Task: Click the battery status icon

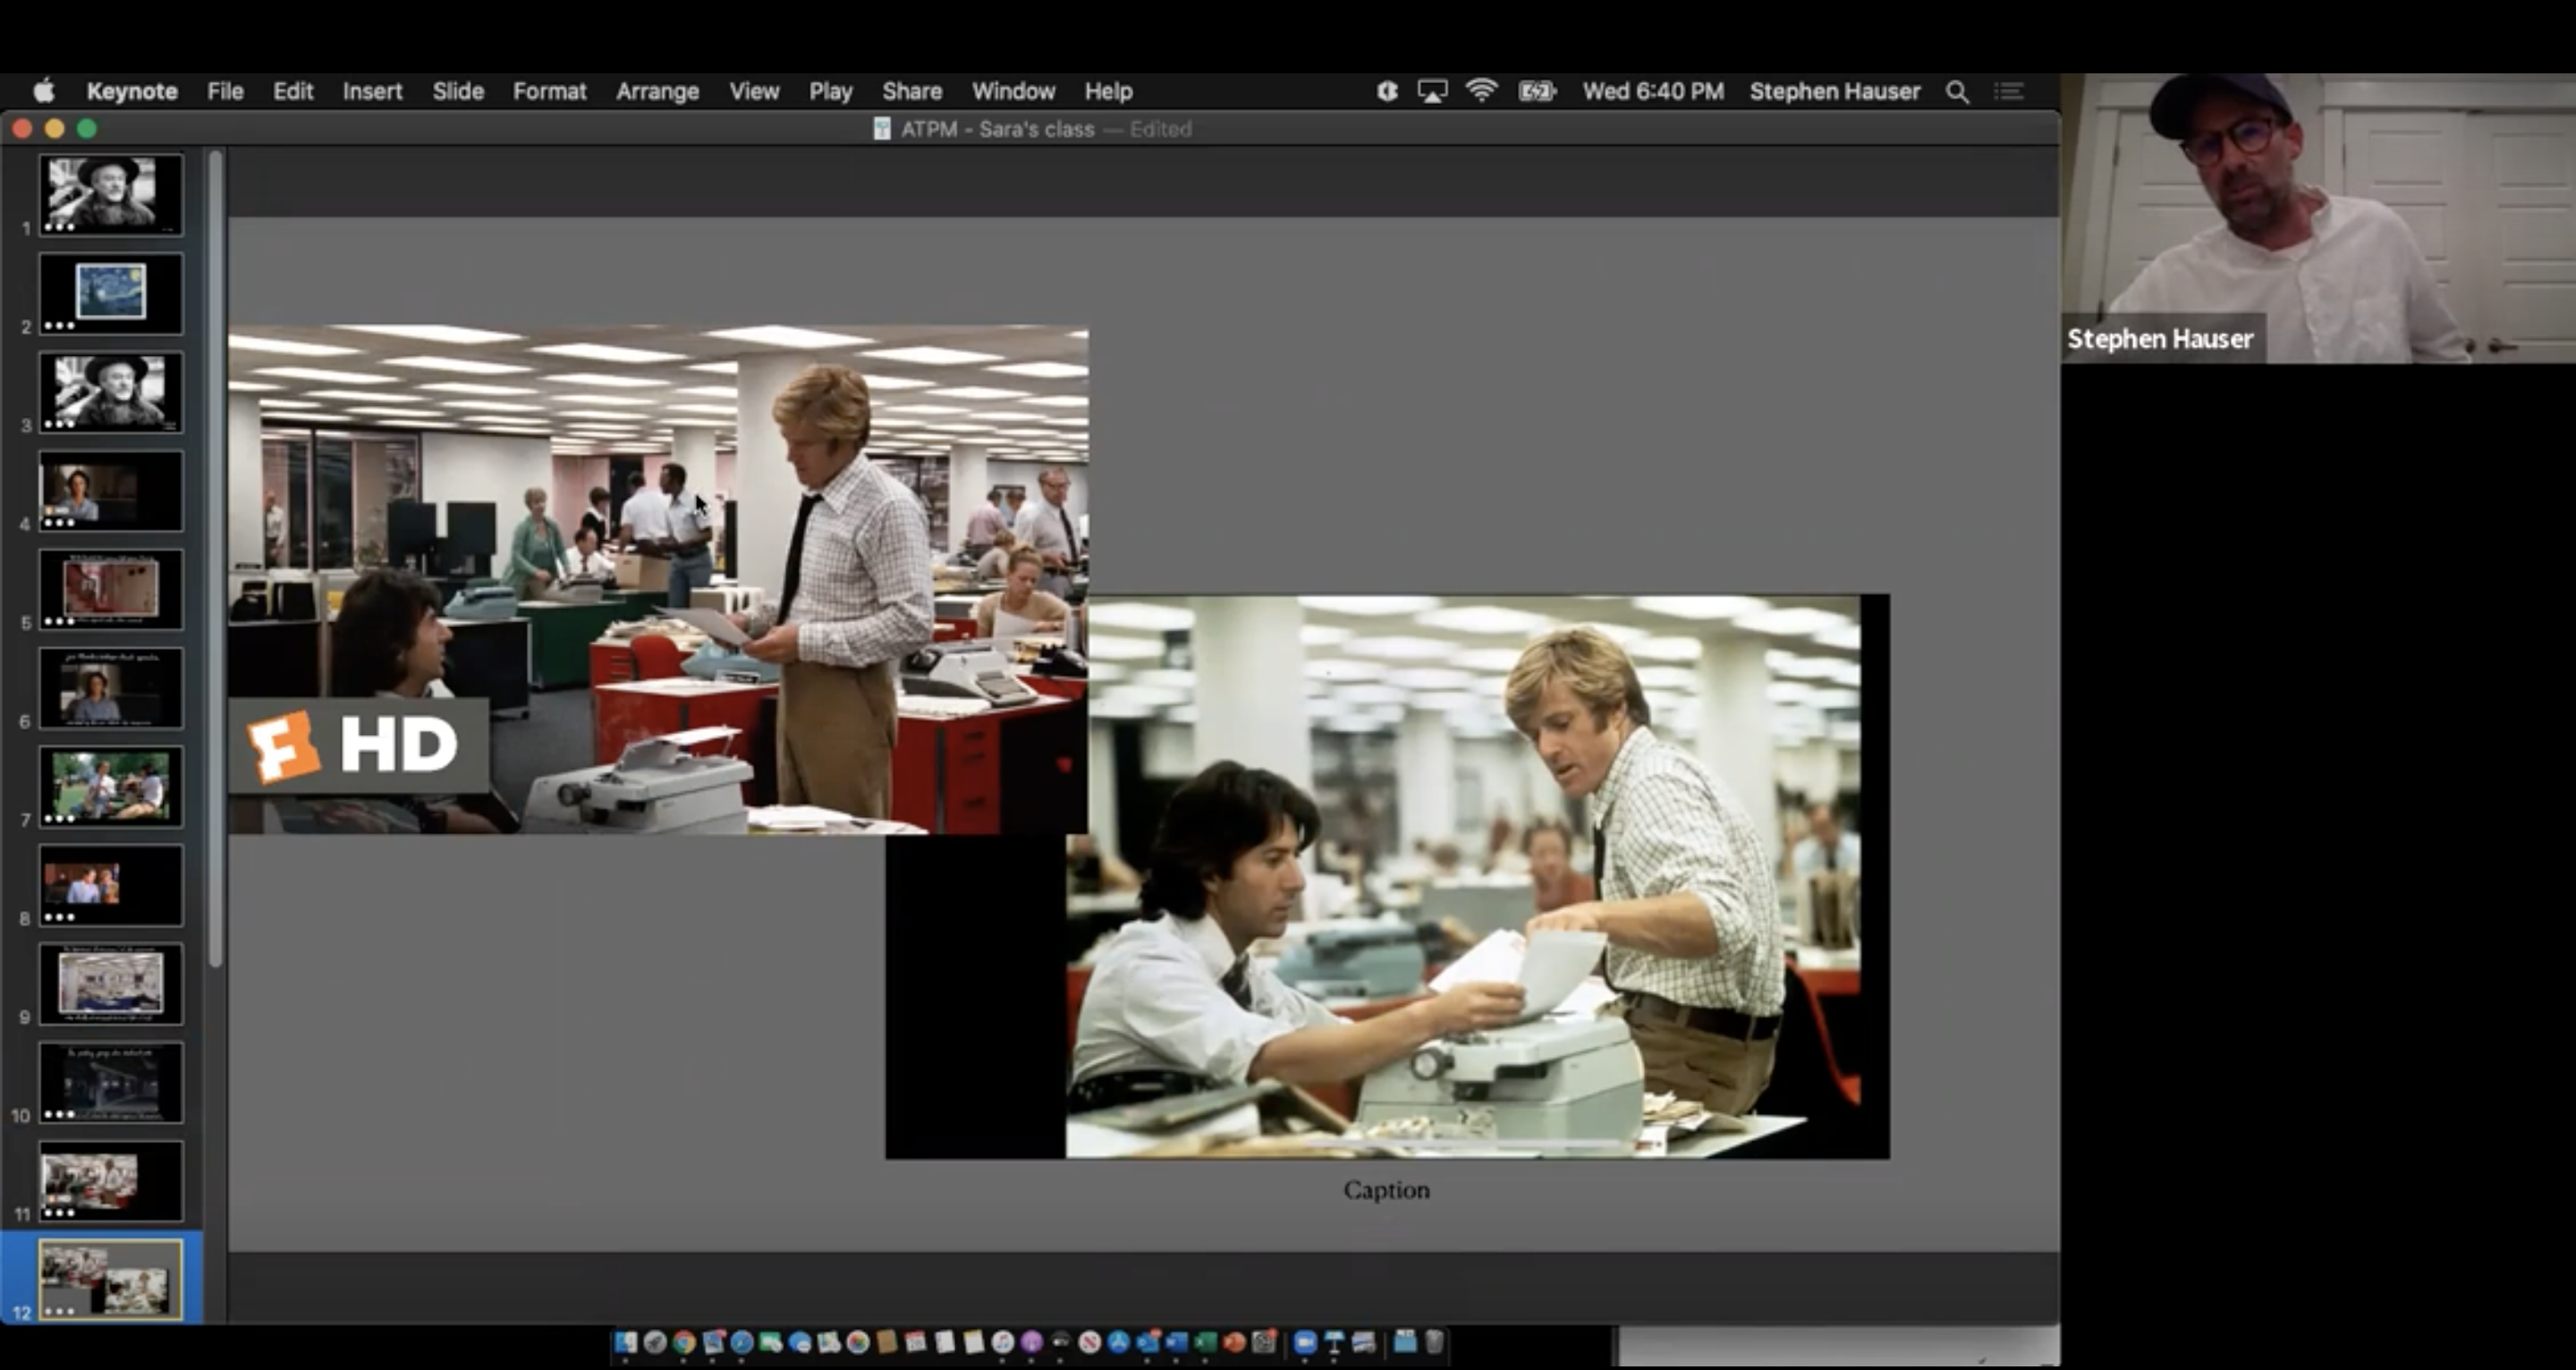Action: (1537, 92)
